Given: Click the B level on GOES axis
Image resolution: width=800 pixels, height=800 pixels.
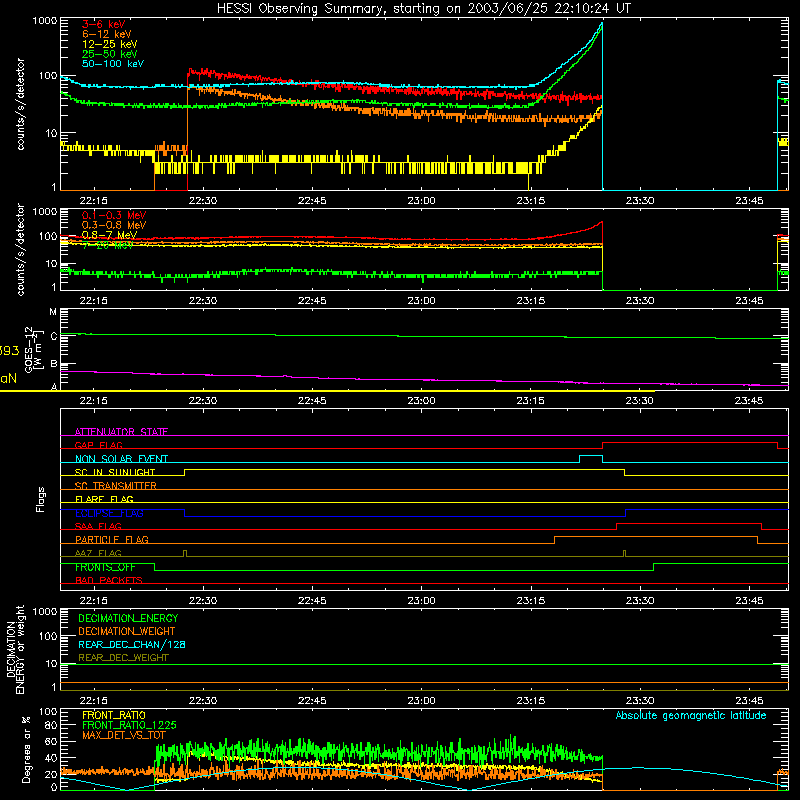Looking at the screenshot, I should click(x=54, y=364).
